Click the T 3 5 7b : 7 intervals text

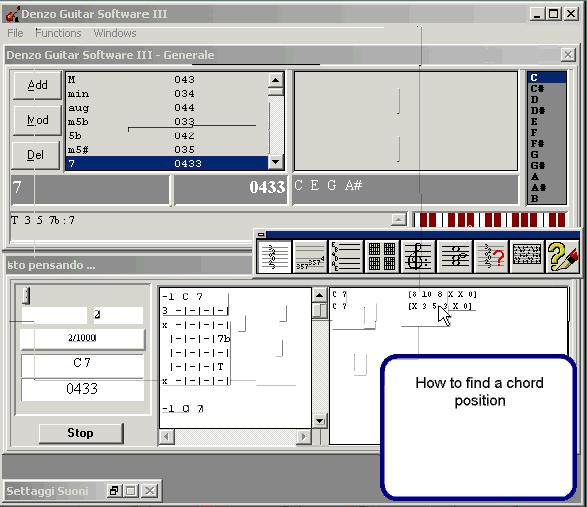pos(43,220)
